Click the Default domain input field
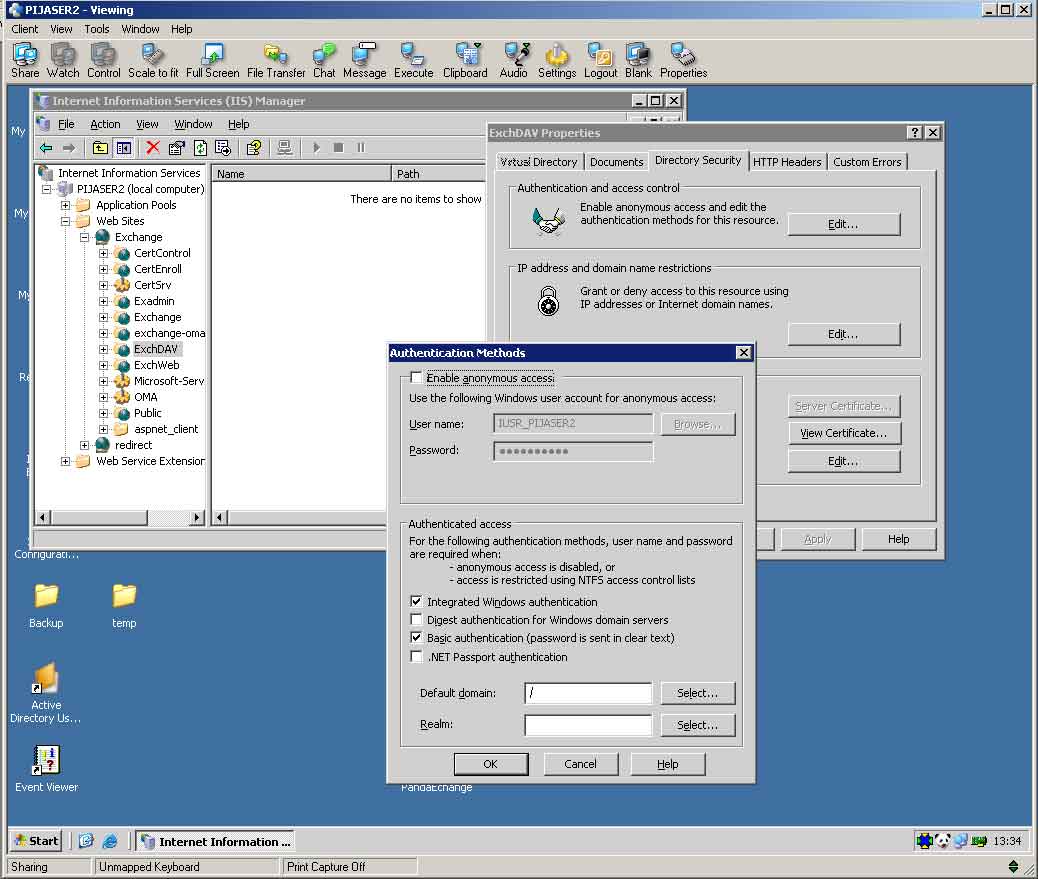Viewport: 1038px width, 879px height. [588, 693]
